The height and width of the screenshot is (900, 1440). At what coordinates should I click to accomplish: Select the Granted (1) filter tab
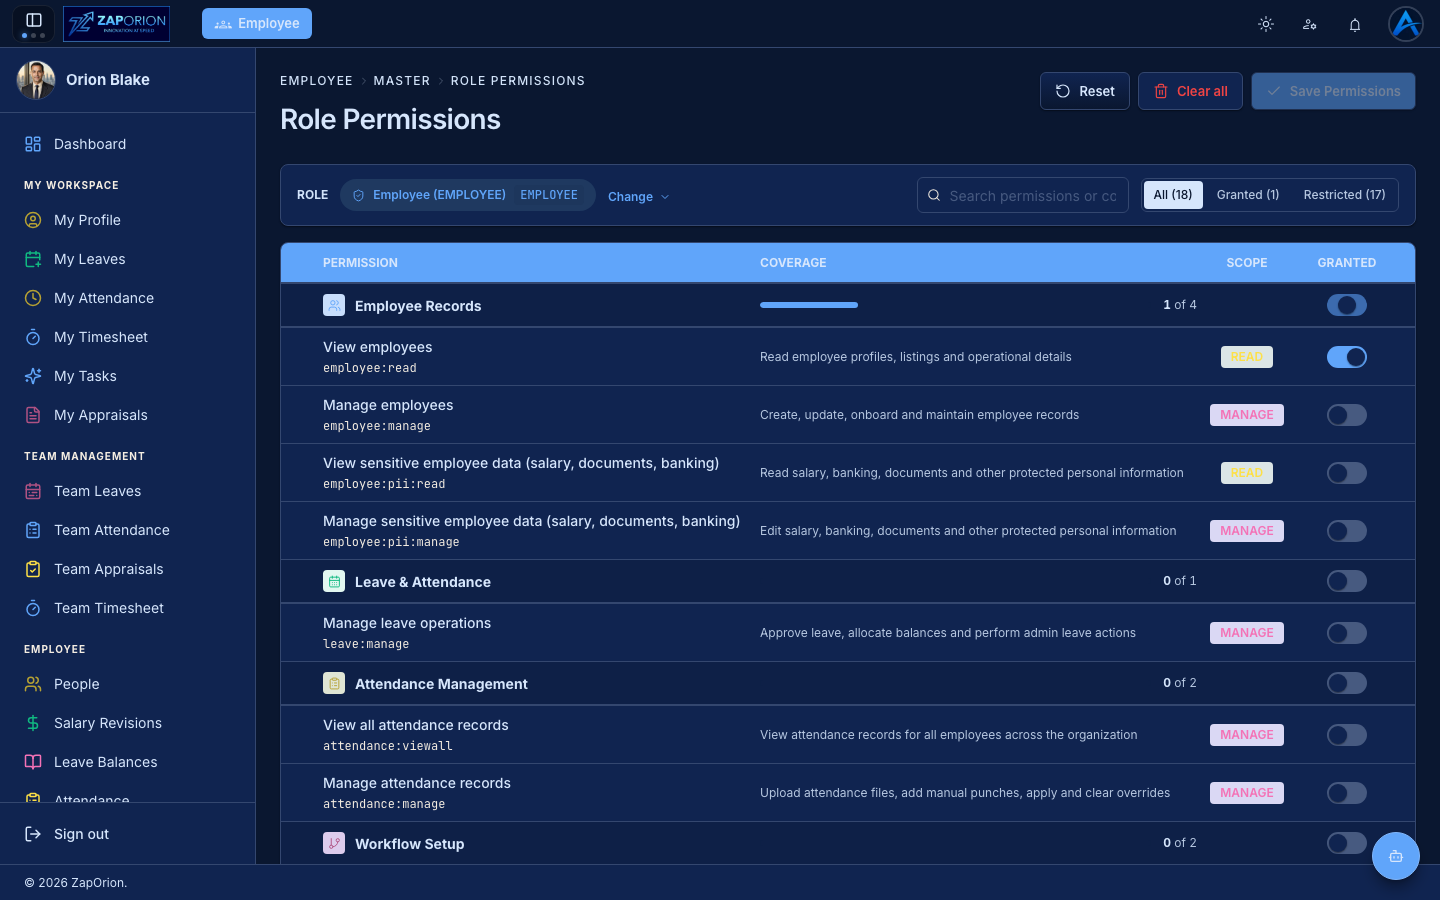1248,195
